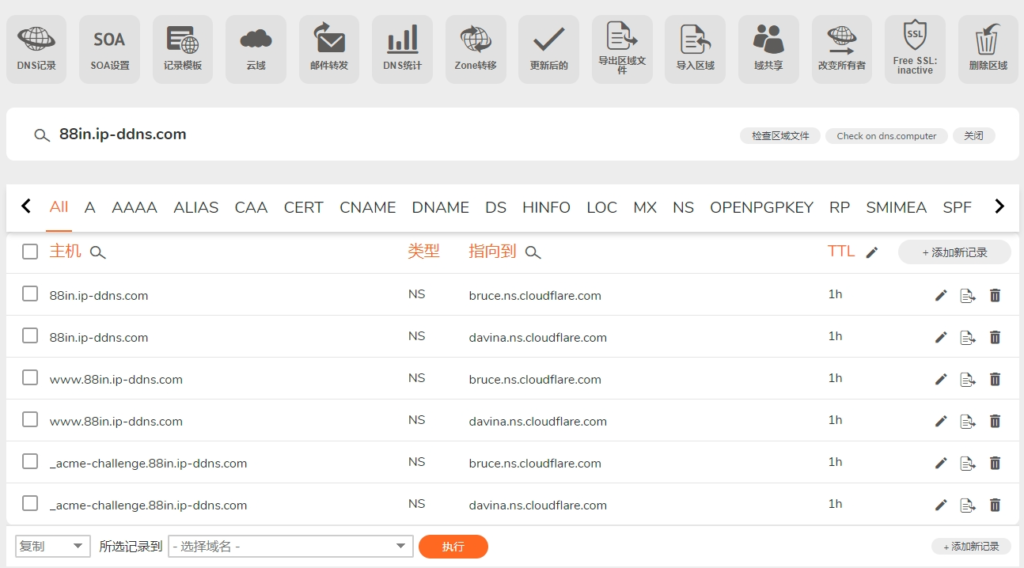This screenshot has height=568, width=1024.
Task: Open the DNS记录 icon tile
Action: click(36, 48)
